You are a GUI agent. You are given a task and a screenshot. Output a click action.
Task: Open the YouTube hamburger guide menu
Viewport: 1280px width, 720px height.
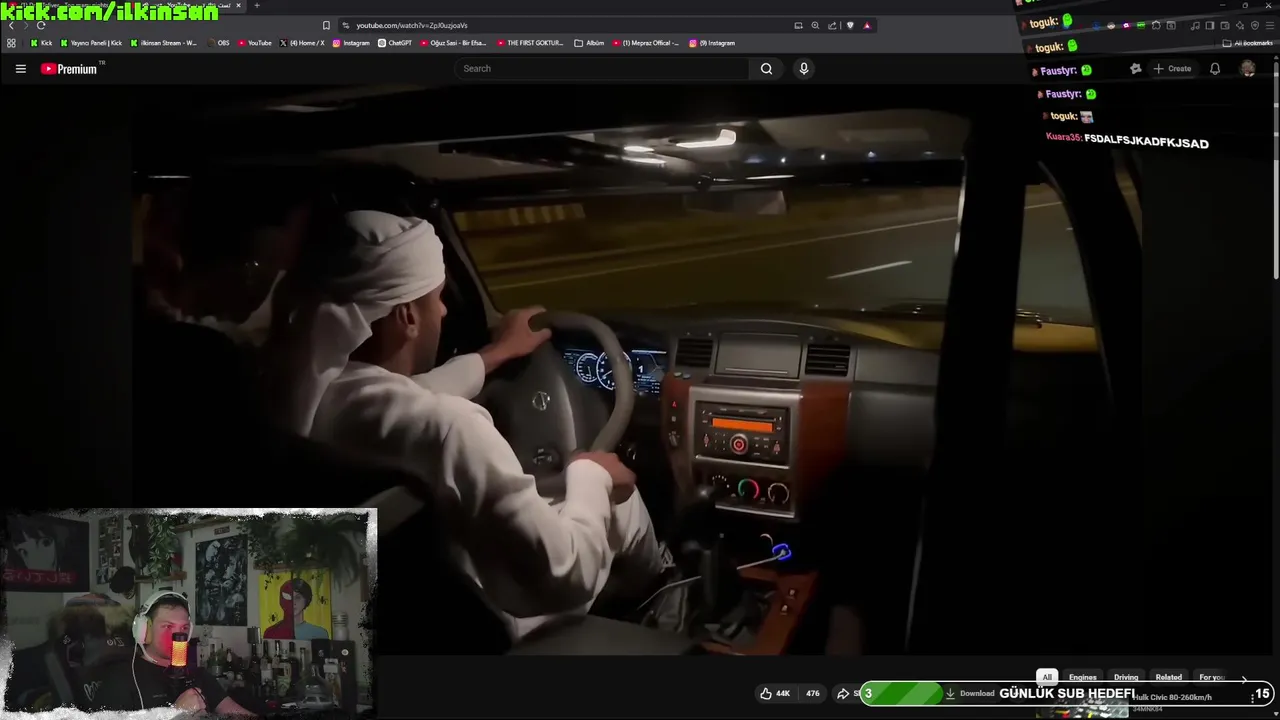click(20, 69)
